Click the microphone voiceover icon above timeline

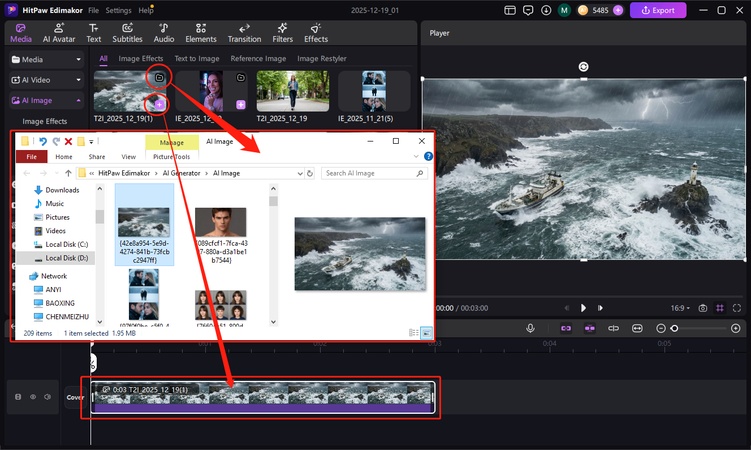tap(532, 328)
